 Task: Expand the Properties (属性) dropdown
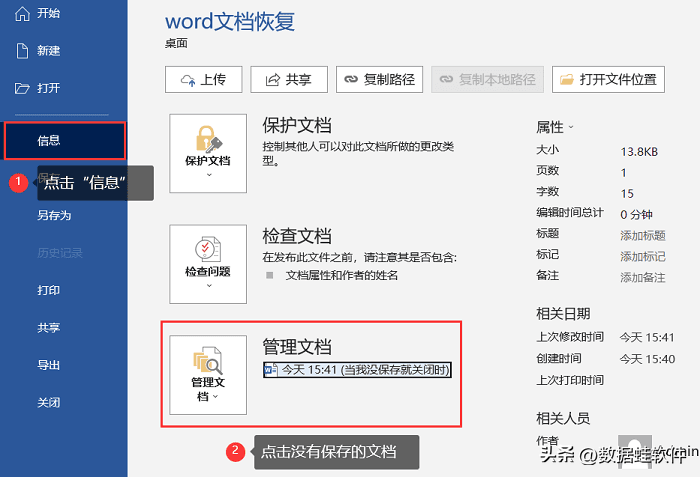[x=556, y=127]
